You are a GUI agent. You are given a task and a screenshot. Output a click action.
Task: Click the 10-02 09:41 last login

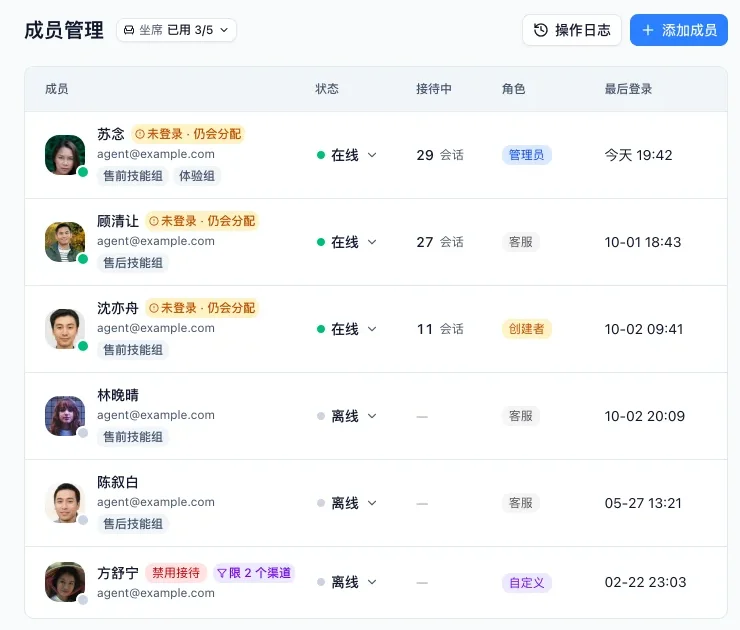[x=644, y=329]
